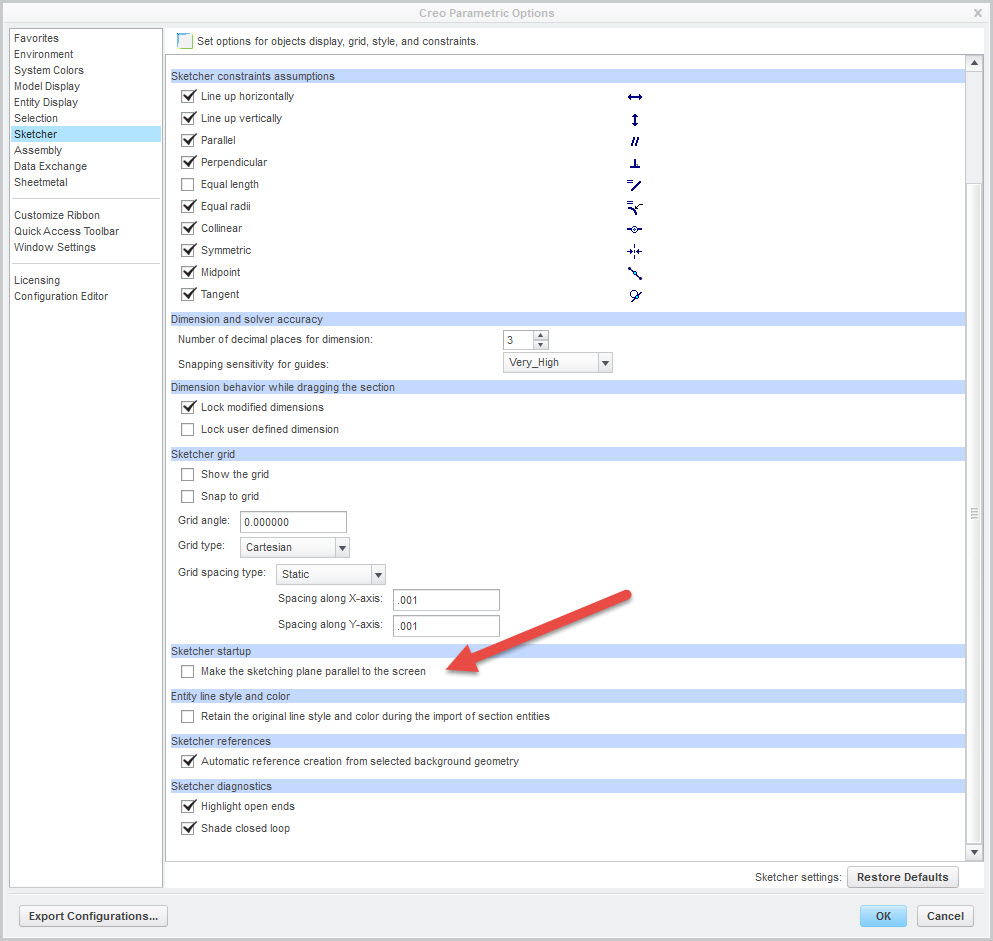Toggle Automatic reference creation checkbox
The height and width of the screenshot is (941, 993).
point(188,761)
